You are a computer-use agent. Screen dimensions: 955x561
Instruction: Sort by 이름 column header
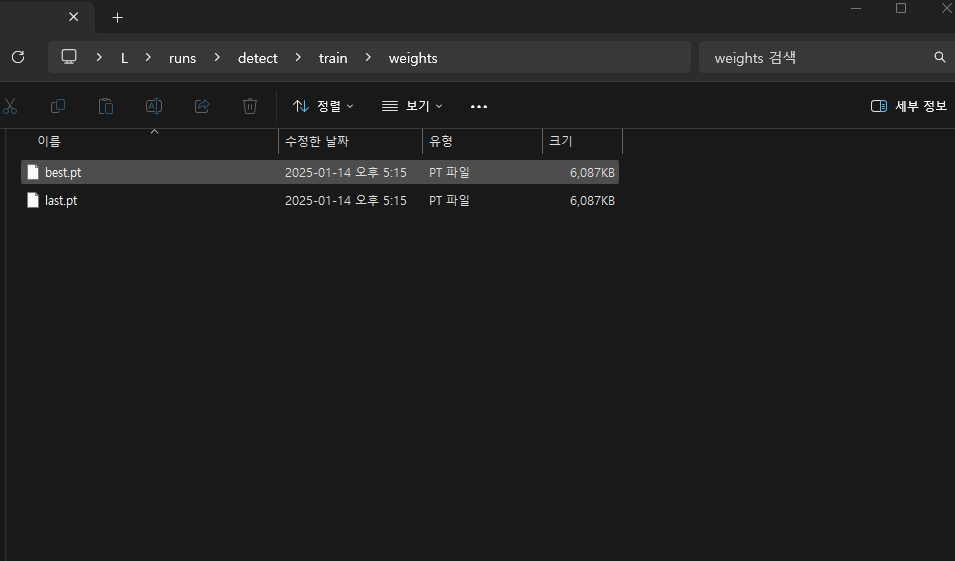[149, 141]
